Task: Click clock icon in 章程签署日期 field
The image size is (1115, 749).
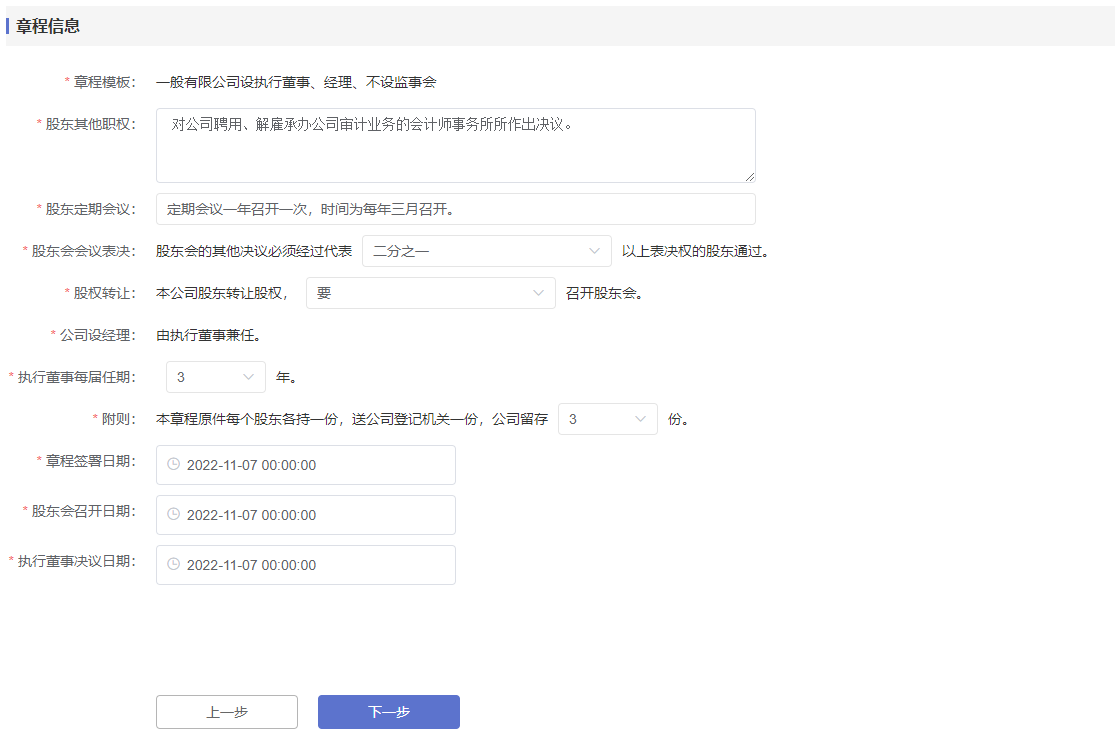Action: pyautogui.click(x=173, y=465)
